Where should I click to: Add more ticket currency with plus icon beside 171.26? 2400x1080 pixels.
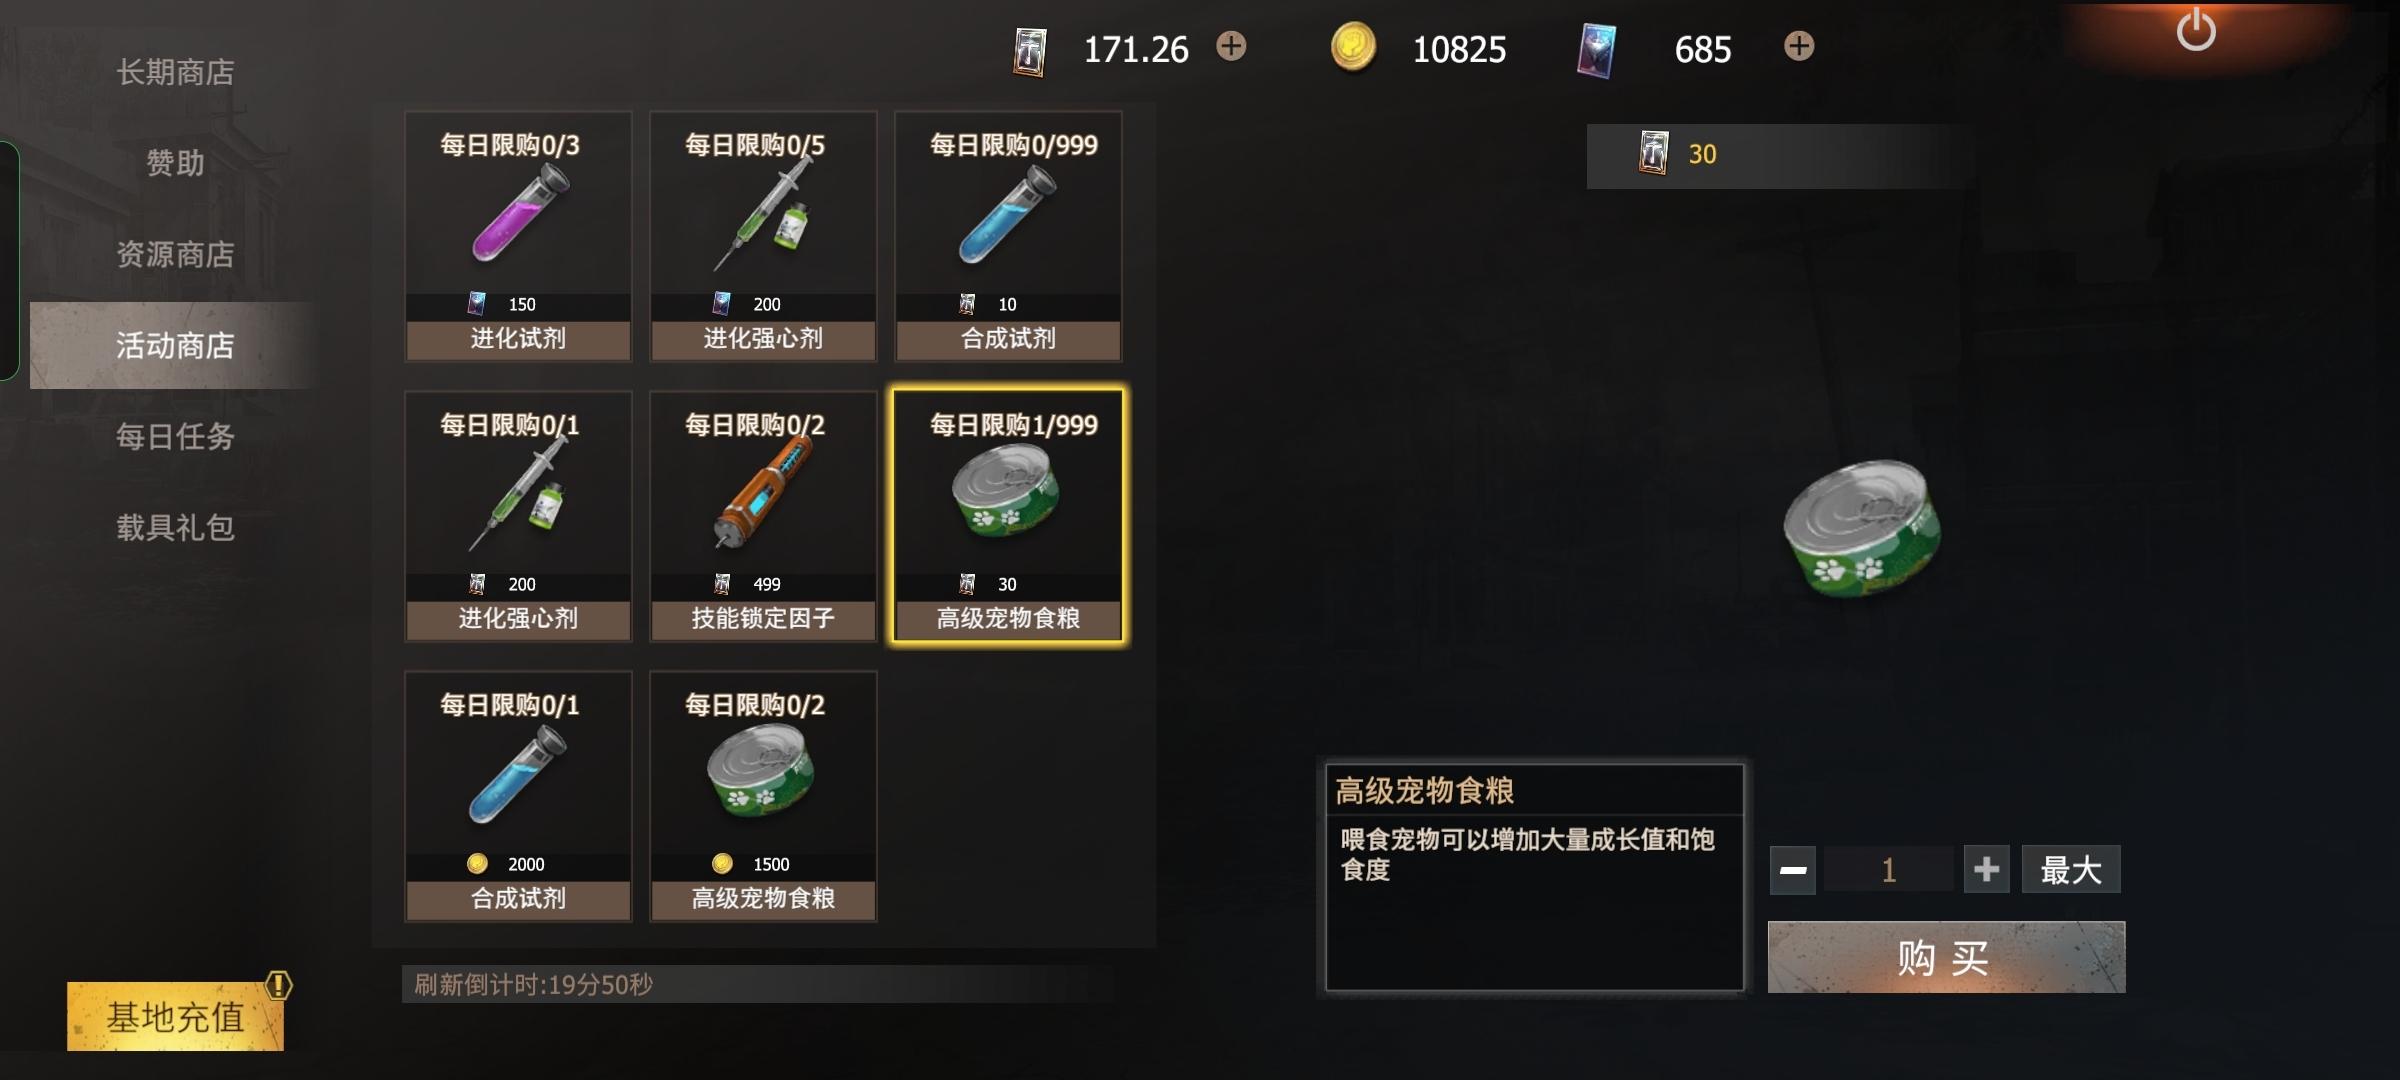[x=1231, y=46]
